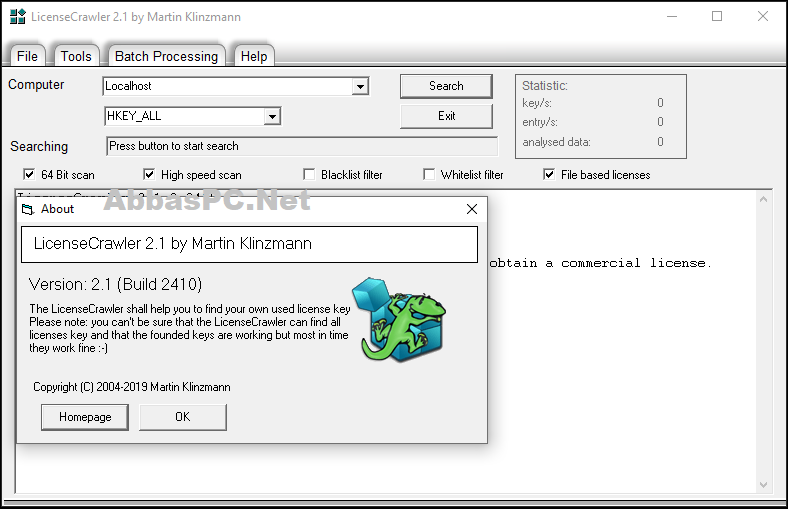Image resolution: width=788 pixels, height=509 pixels.
Task: Click the About dialog window icon
Action: (x=28, y=209)
